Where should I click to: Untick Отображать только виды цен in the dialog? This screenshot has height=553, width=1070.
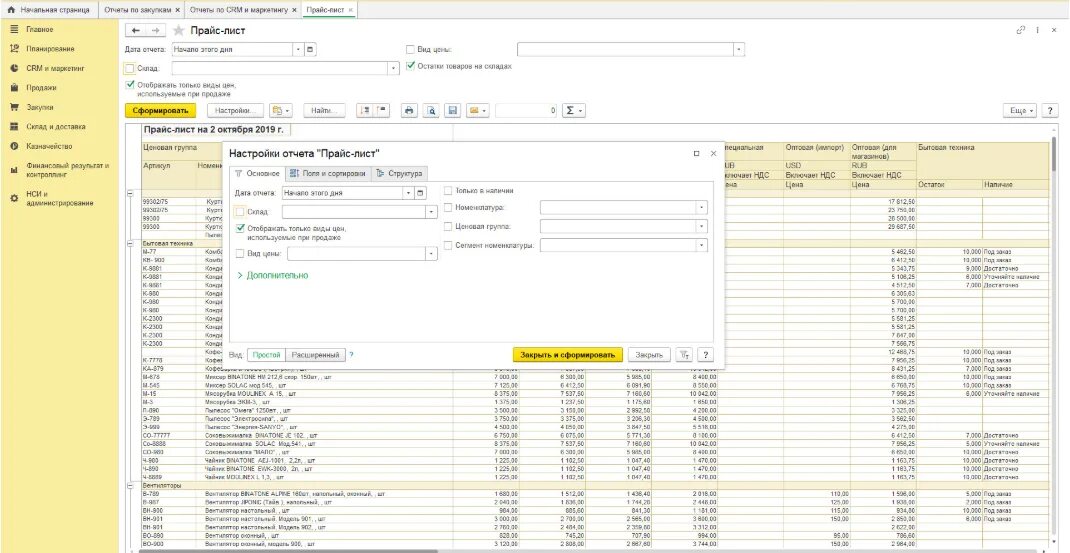(x=240, y=229)
